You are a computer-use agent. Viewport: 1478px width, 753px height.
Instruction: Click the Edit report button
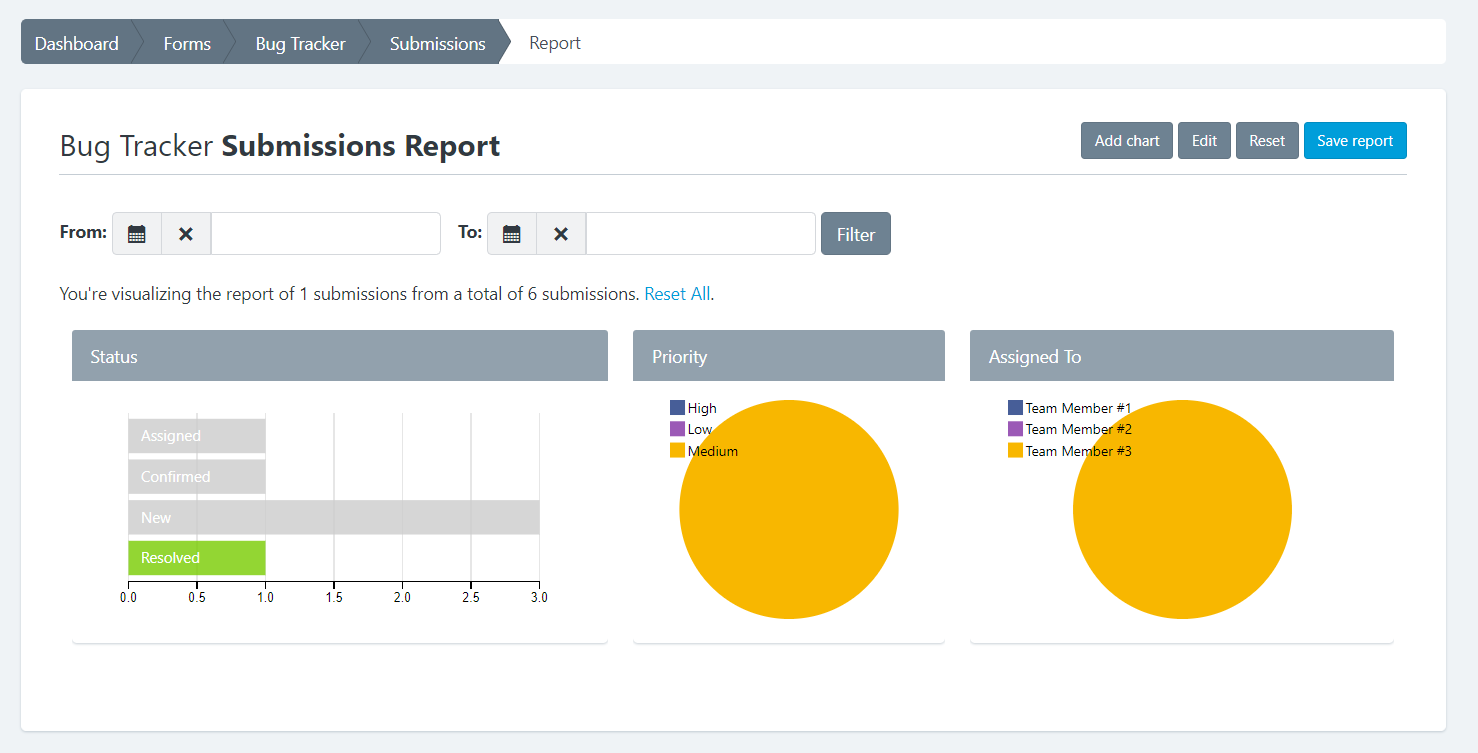coord(1204,141)
